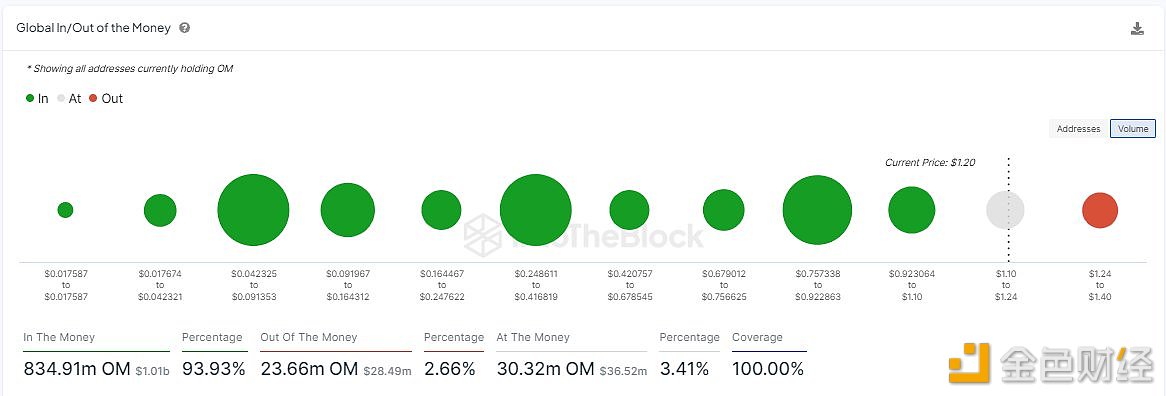Toggle the red Out legend item
This screenshot has width=1166, height=396.
point(106,98)
